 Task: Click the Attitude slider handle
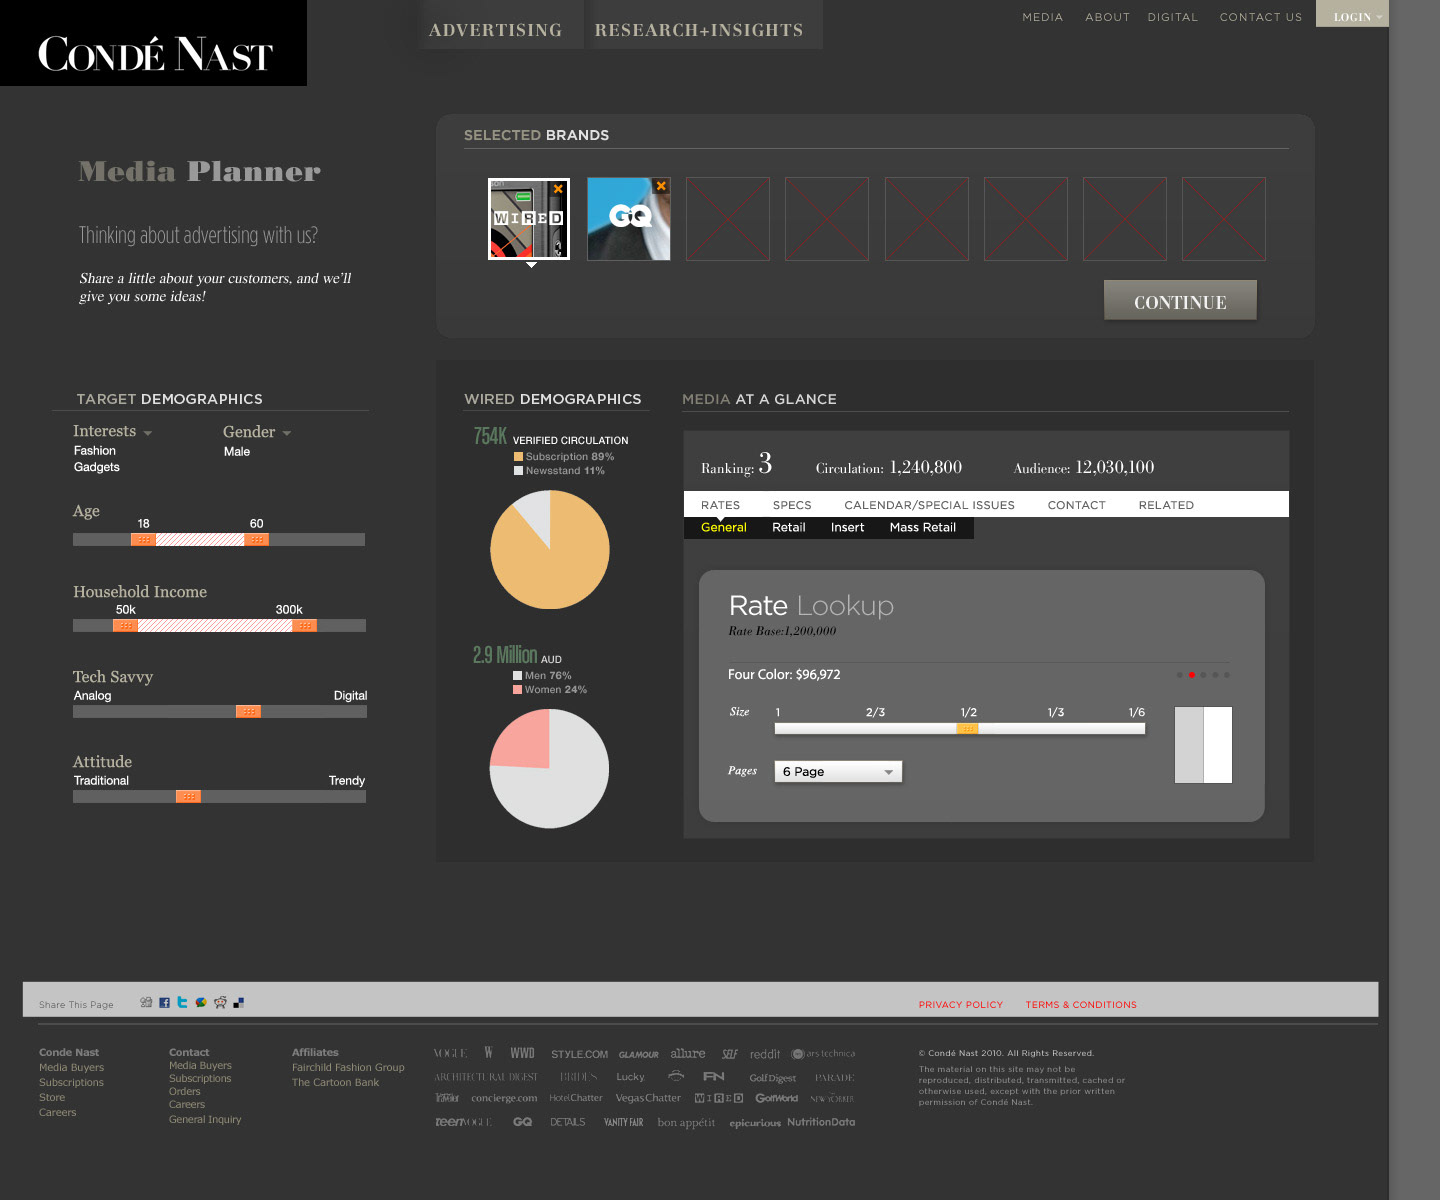tap(188, 796)
